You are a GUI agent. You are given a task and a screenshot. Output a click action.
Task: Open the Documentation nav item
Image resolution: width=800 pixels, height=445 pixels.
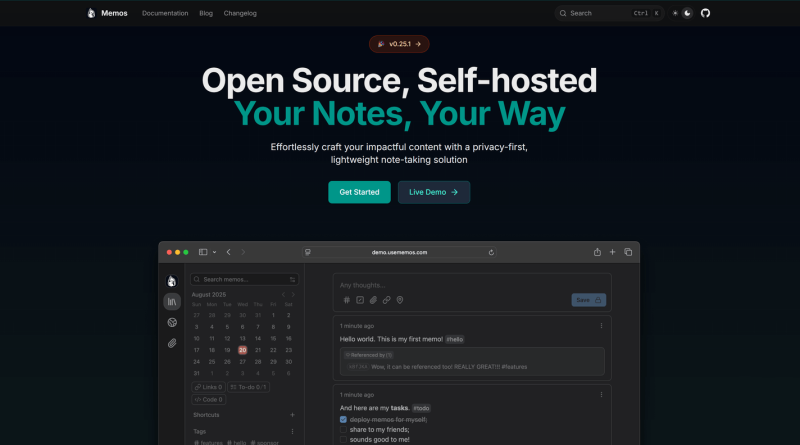pos(165,14)
